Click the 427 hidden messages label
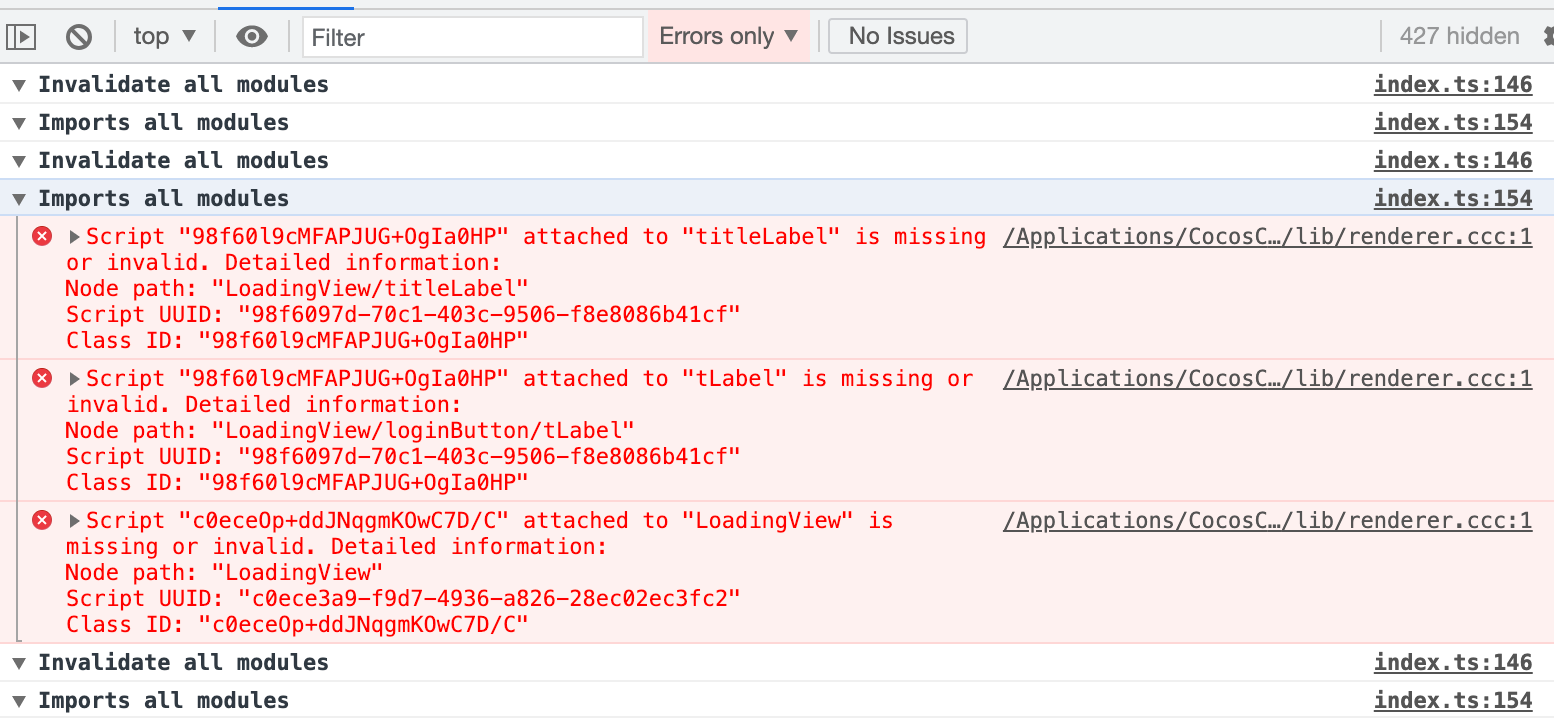 point(1458,37)
